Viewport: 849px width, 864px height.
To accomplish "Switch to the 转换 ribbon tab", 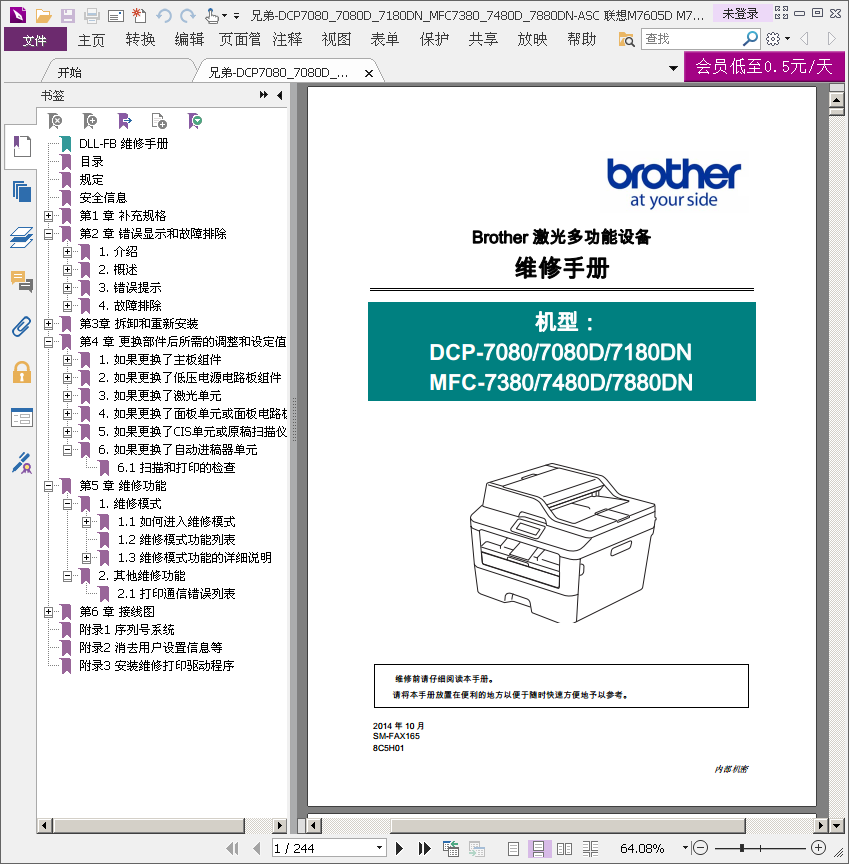I will pos(140,40).
